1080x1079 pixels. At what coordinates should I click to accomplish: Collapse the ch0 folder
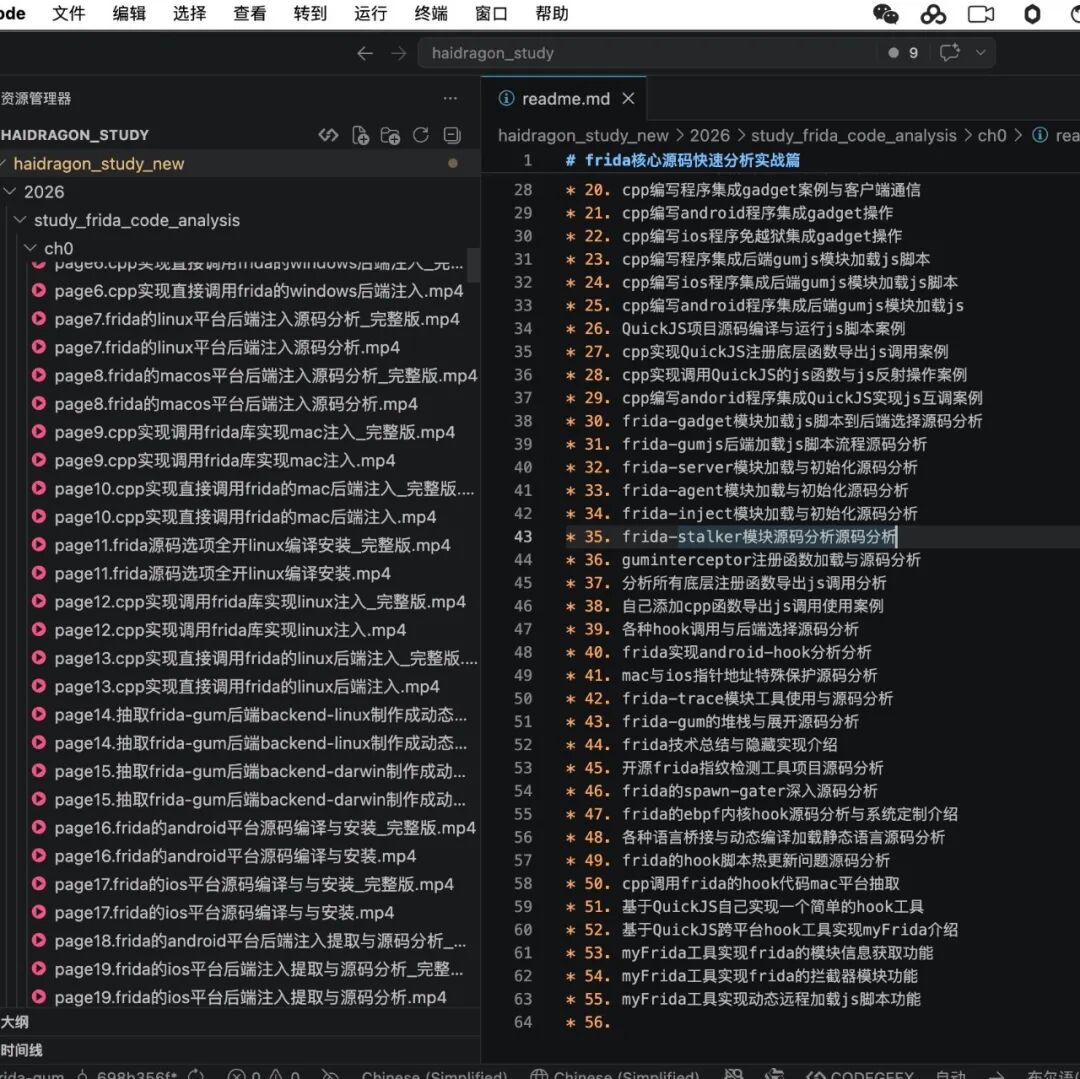(30, 248)
